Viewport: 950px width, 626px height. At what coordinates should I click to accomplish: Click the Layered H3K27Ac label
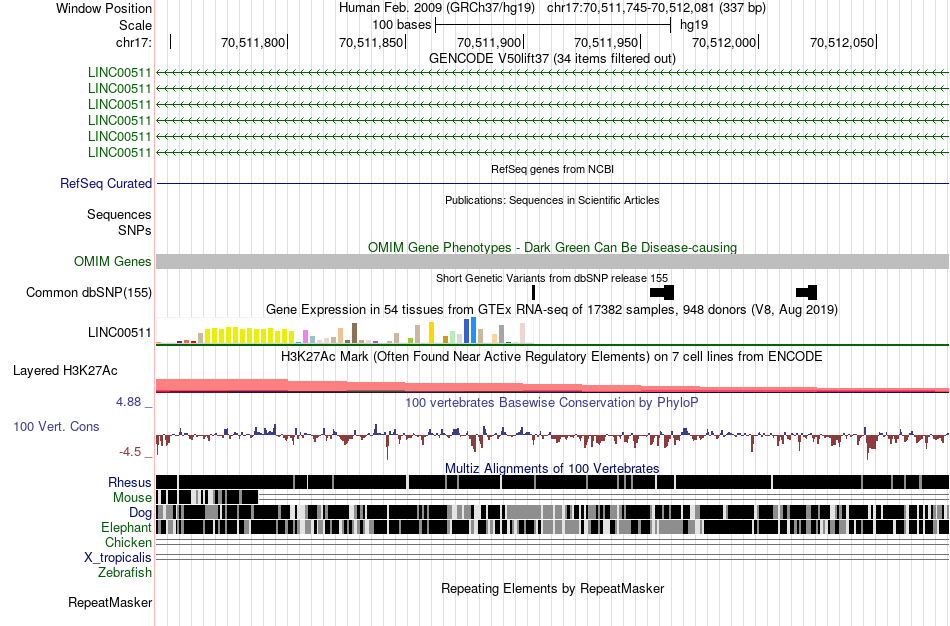click(65, 370)
